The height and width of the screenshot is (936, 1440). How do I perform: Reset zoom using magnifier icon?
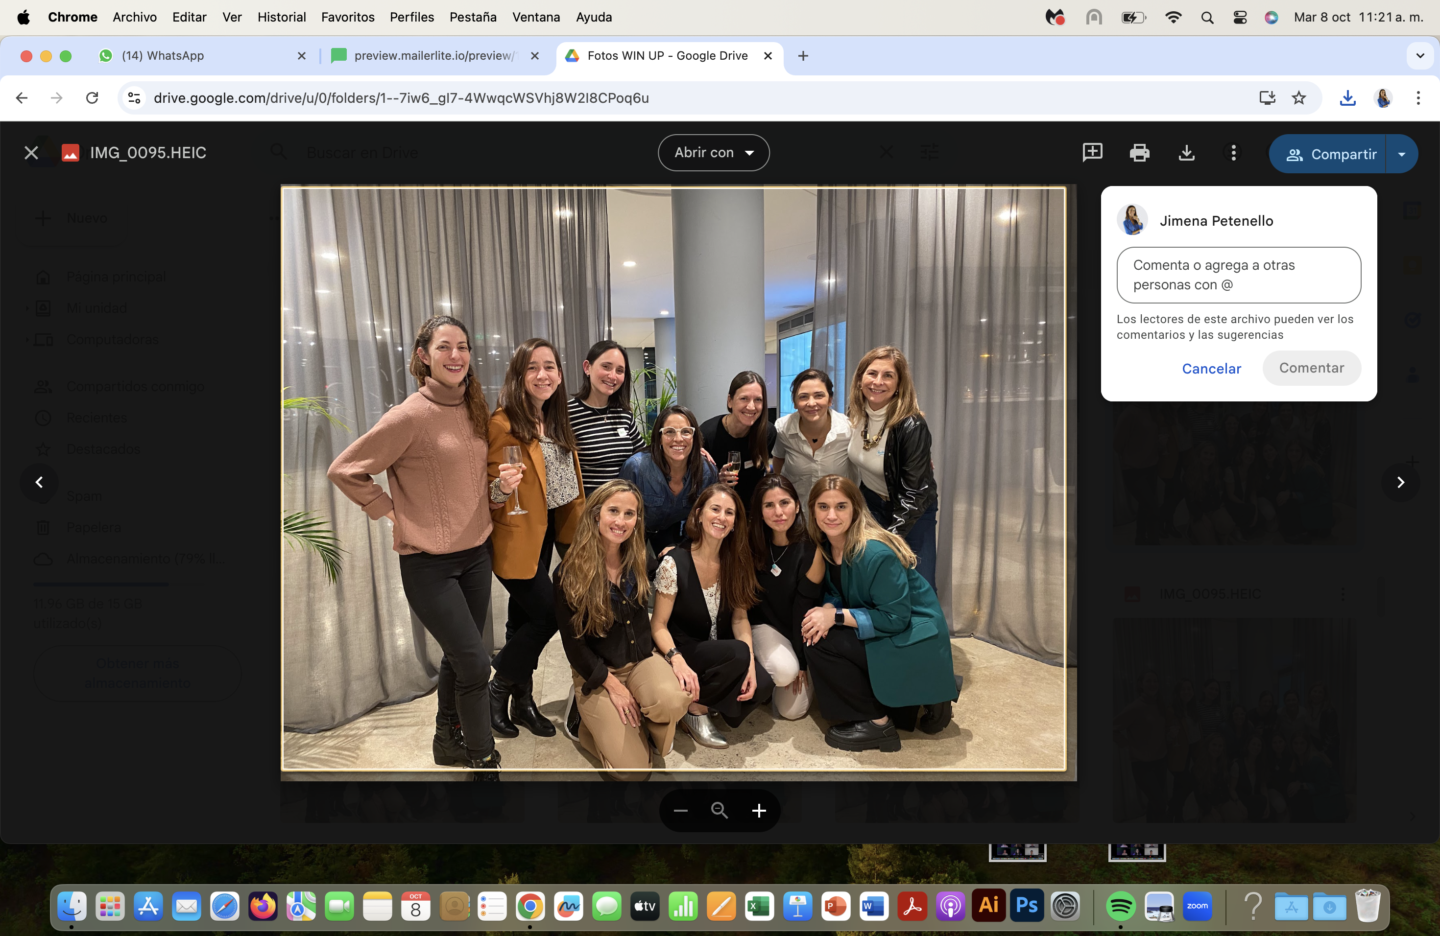pyautogui.click(x=719, y=810)
